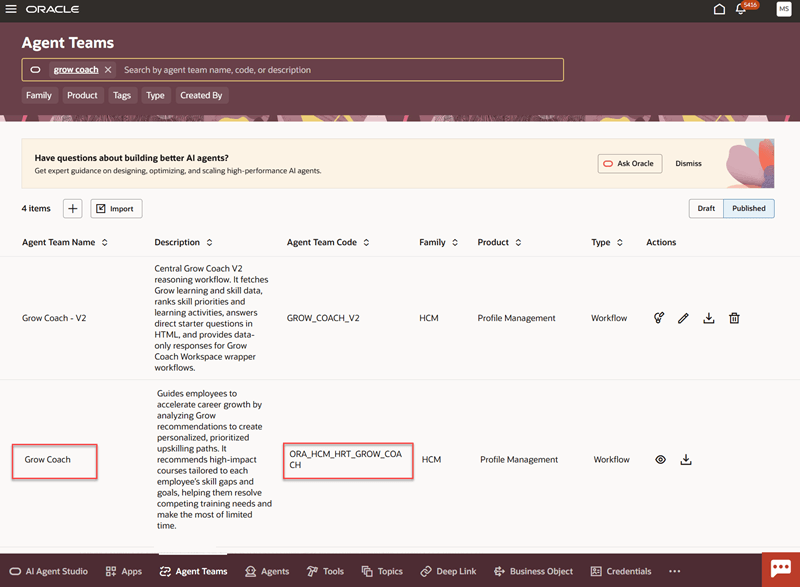This screenshot has width=800, height=587.
Task: Switch to the Draft view
Action: point(706,209)
